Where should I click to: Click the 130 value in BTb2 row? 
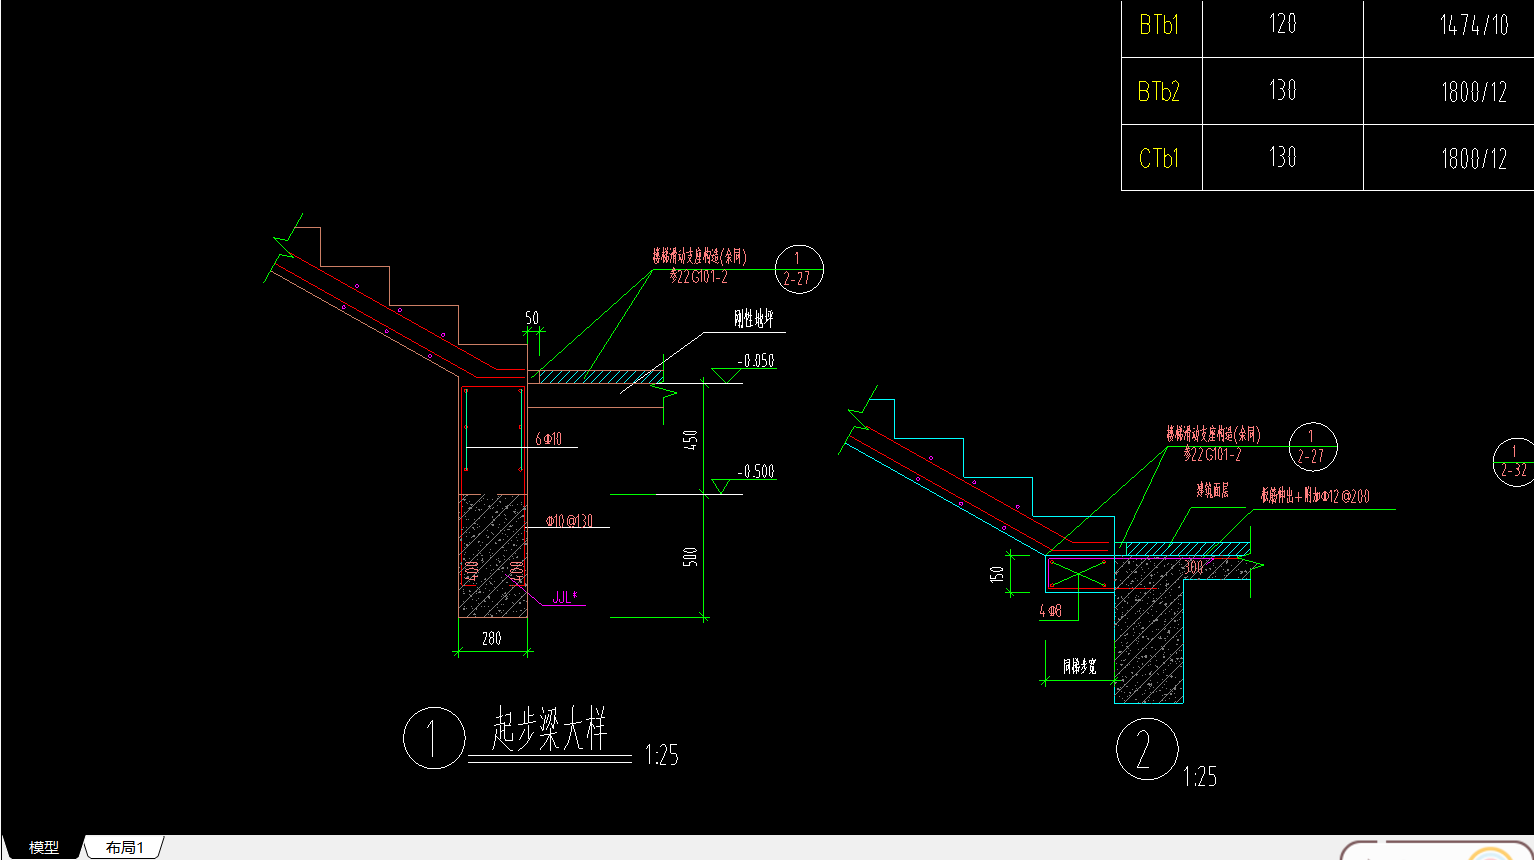point(1282,91)
